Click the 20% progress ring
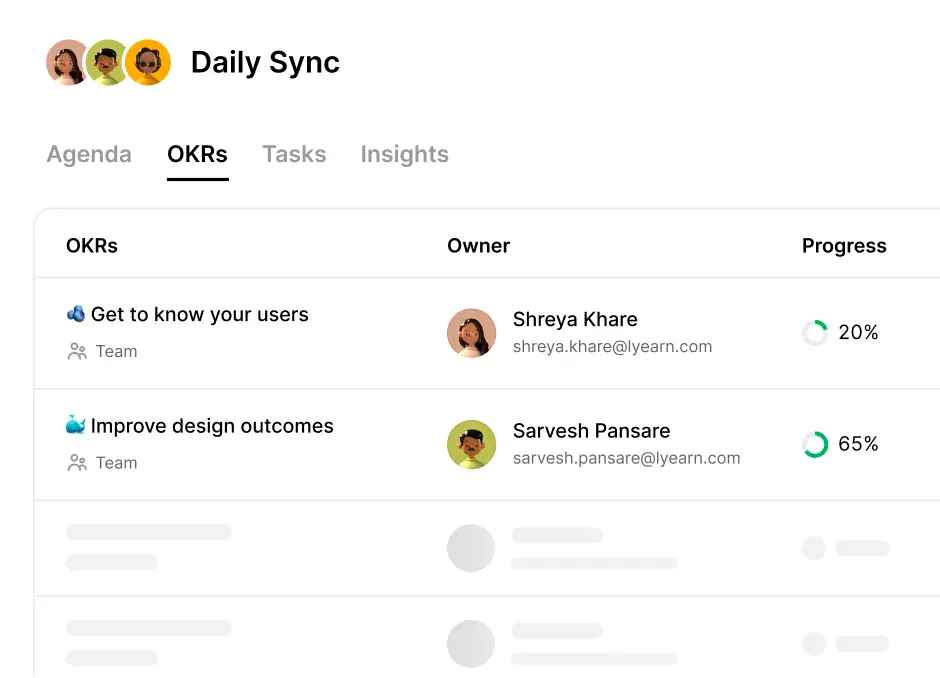Image resolution: width=940 pixels, height=678 pixels. click(x=815, y=332)
